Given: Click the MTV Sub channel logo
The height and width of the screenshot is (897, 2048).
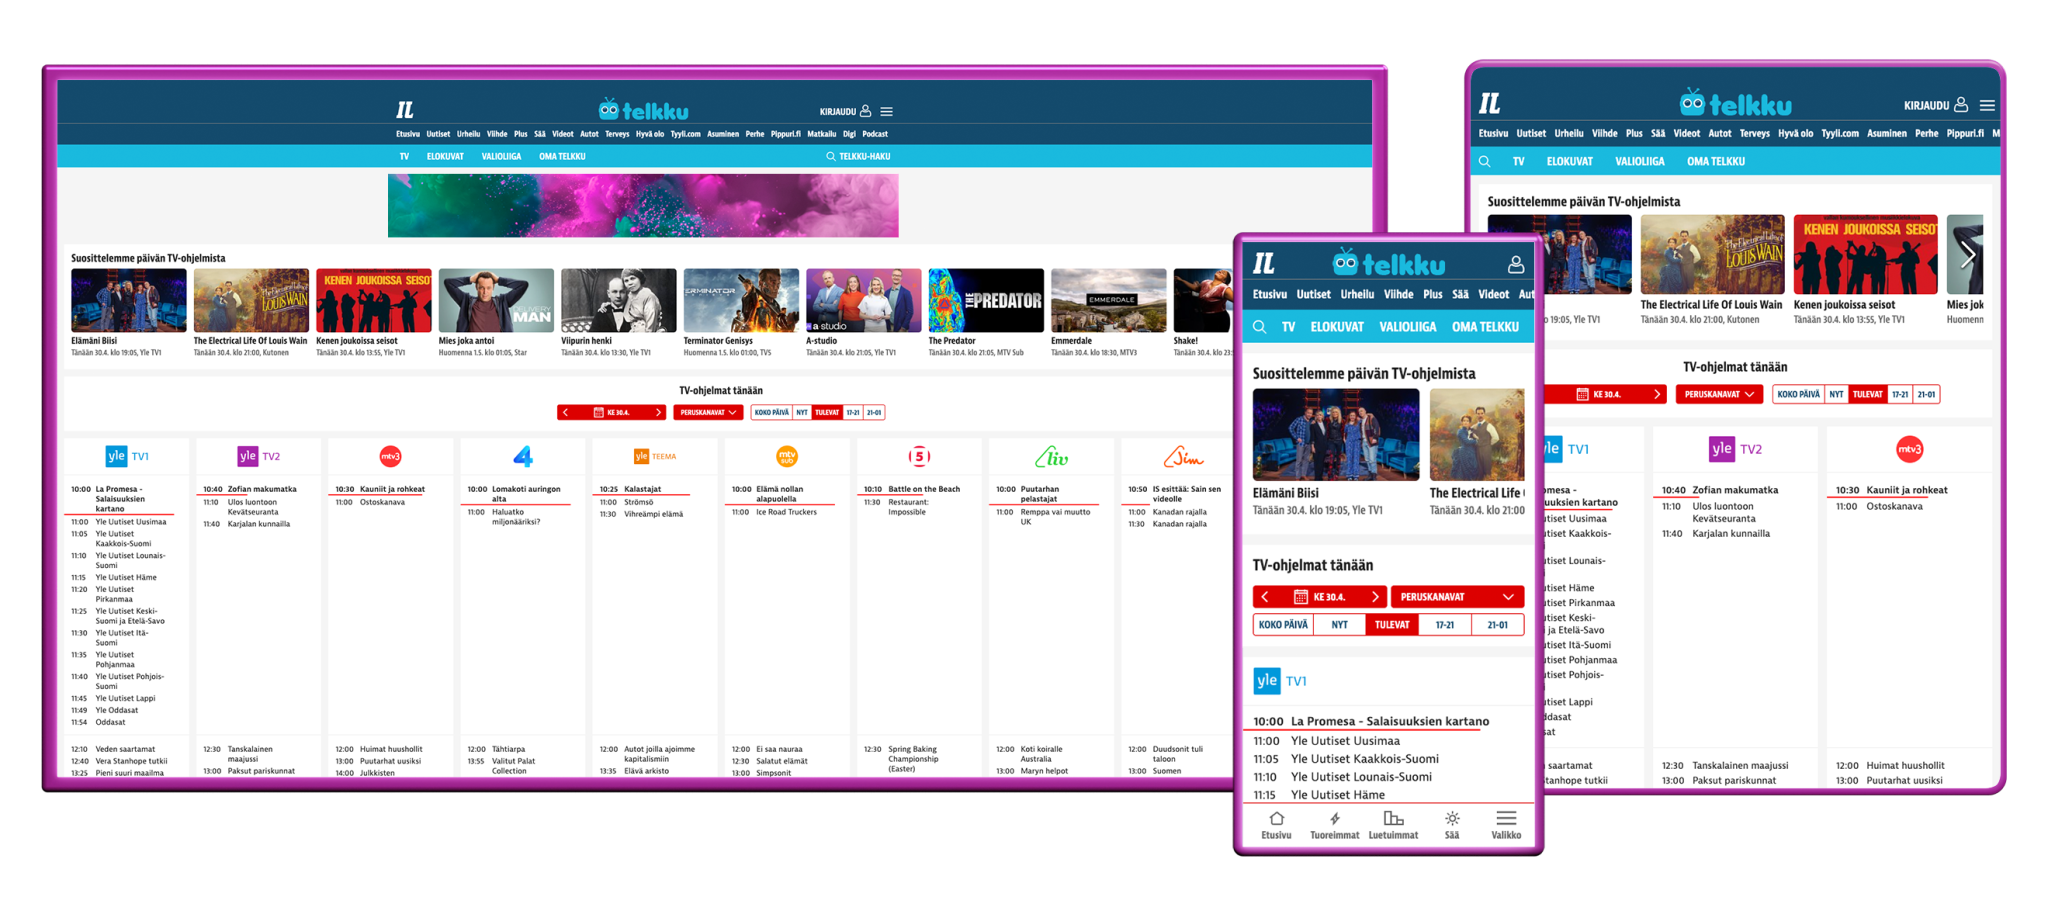Looking at the screenshot, I should point(787,456).
